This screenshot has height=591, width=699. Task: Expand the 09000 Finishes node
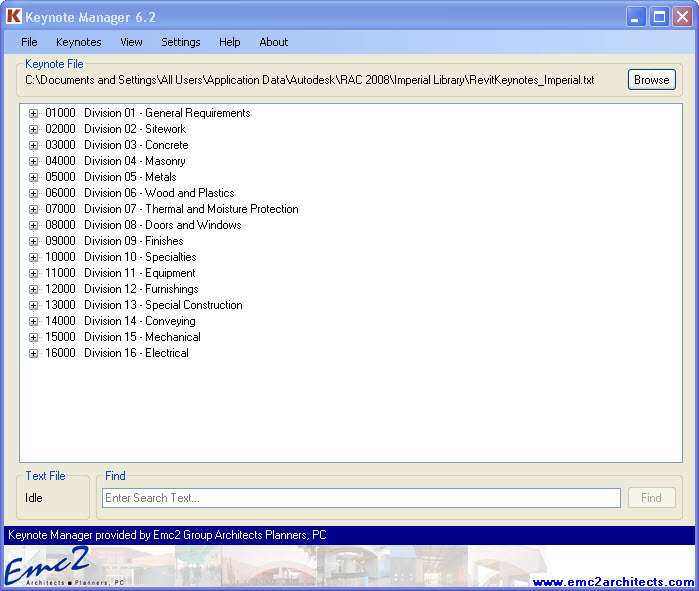[33, 241]
